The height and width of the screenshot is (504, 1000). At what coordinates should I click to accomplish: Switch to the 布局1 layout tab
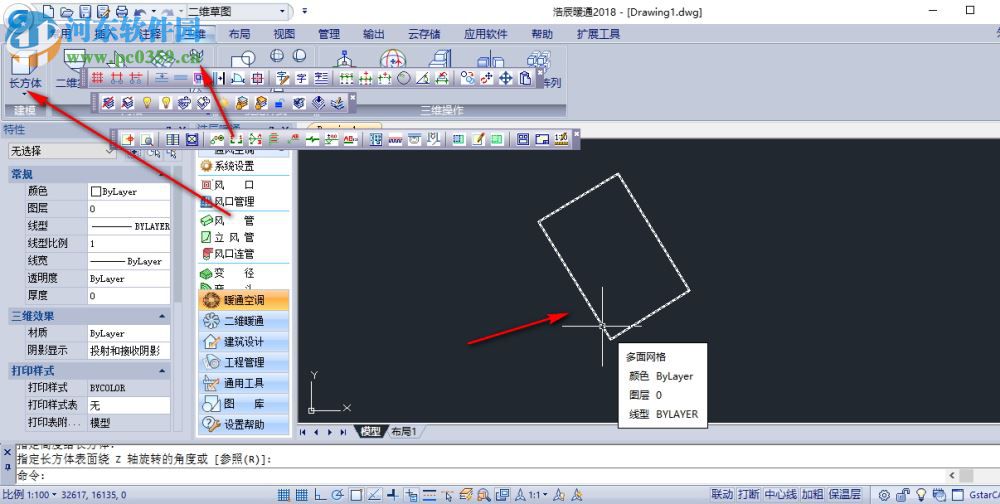(403, 431)
